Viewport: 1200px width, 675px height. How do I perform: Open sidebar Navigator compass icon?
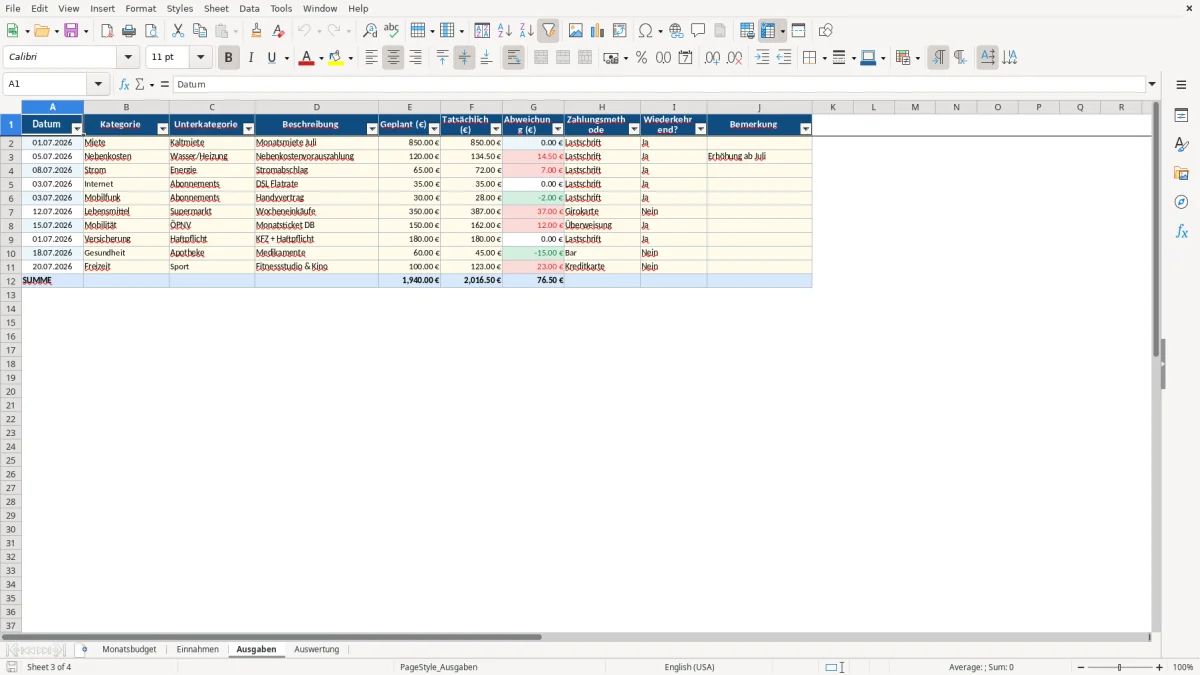(x=1181, y=202)
